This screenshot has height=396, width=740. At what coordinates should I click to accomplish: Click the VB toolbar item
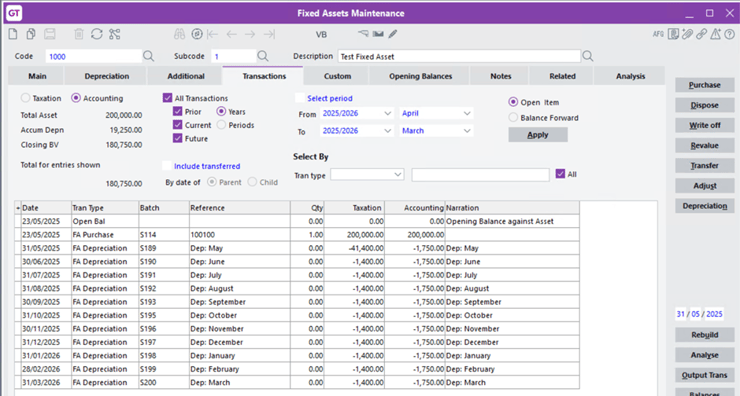[321, 34]
